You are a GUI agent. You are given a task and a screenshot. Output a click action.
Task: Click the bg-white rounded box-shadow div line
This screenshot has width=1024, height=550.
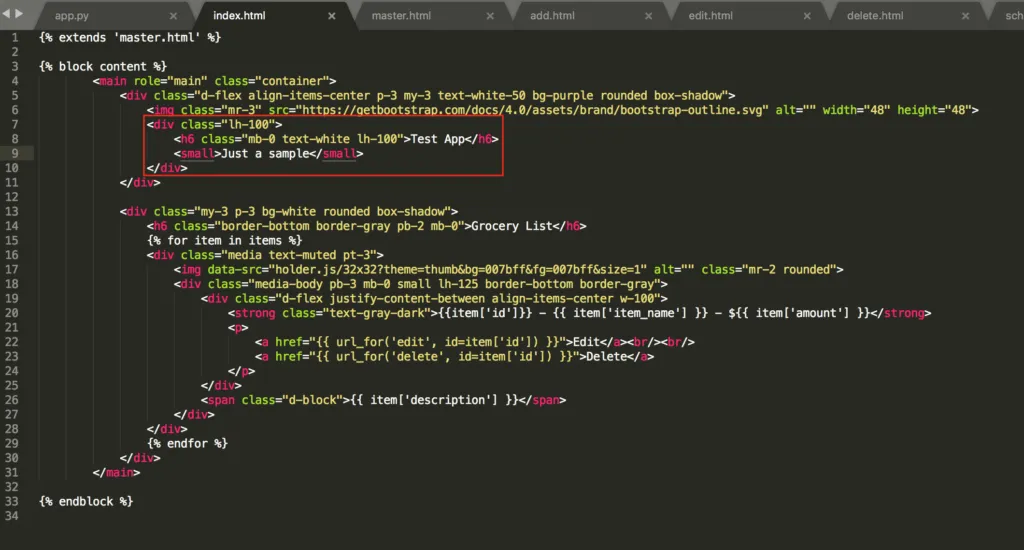tap(289, 212)
